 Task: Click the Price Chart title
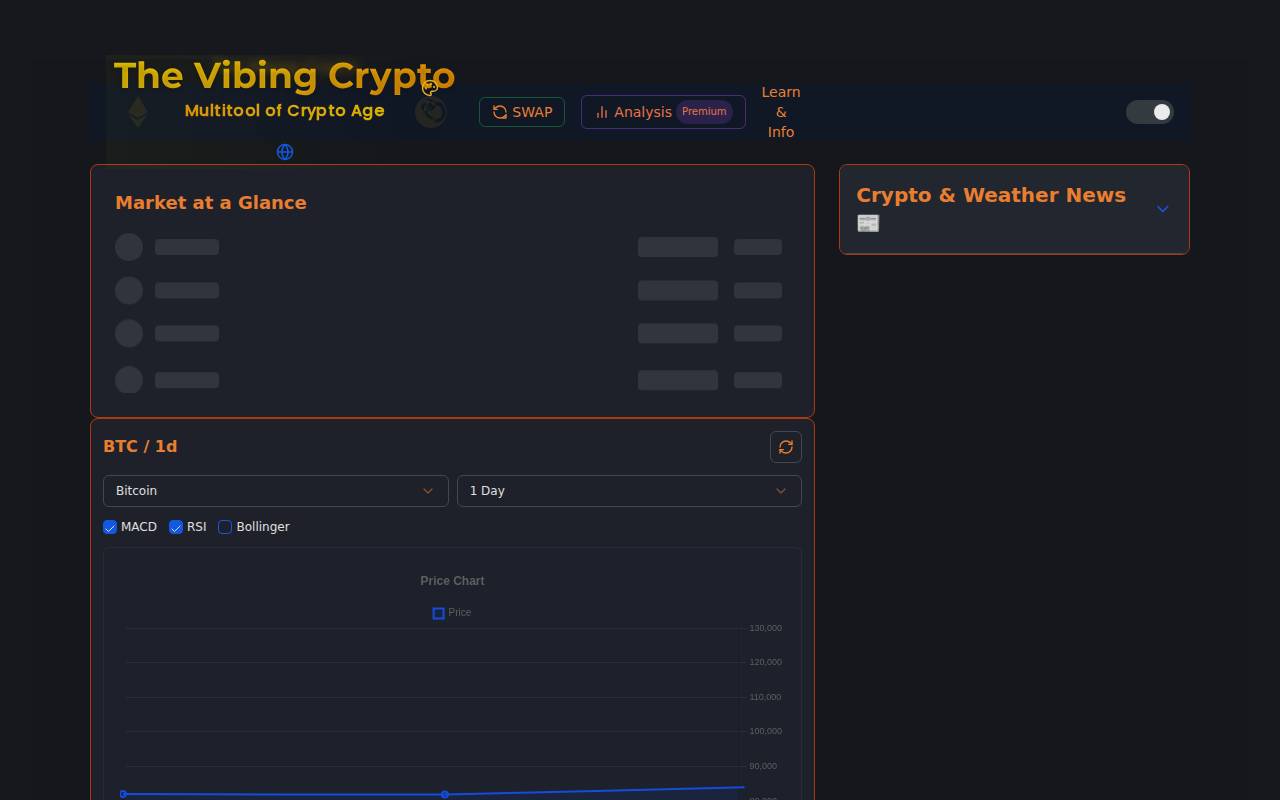[x=452, y=581]
